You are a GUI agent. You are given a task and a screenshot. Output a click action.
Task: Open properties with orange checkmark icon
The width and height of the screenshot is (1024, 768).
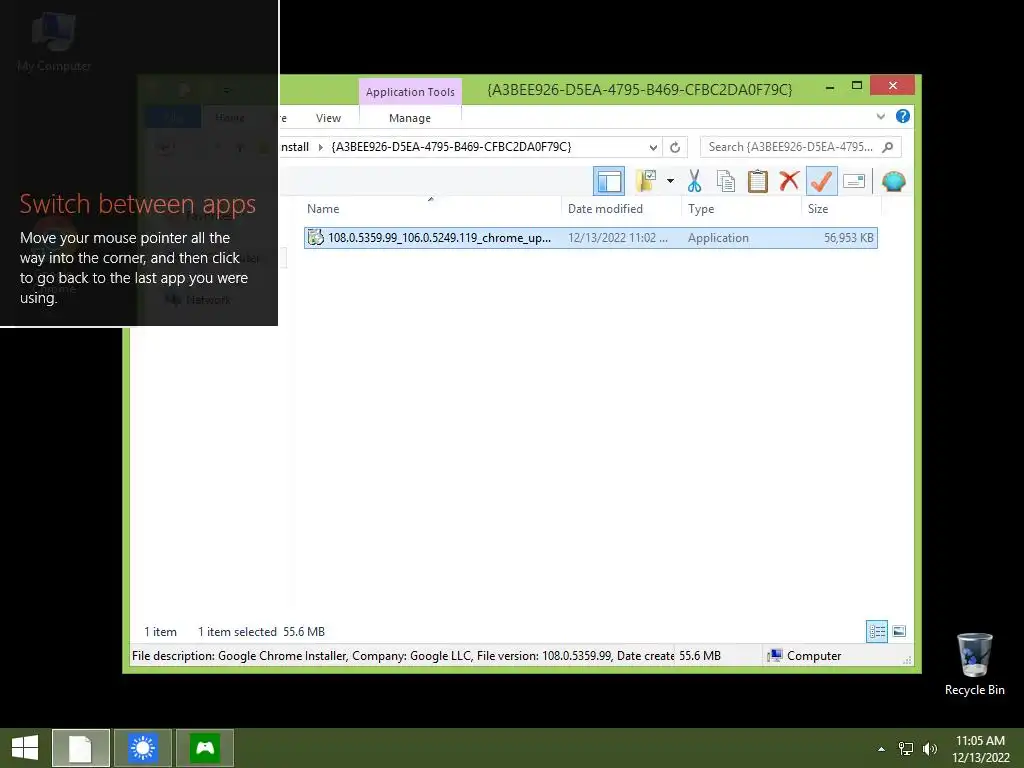[822, 181]
